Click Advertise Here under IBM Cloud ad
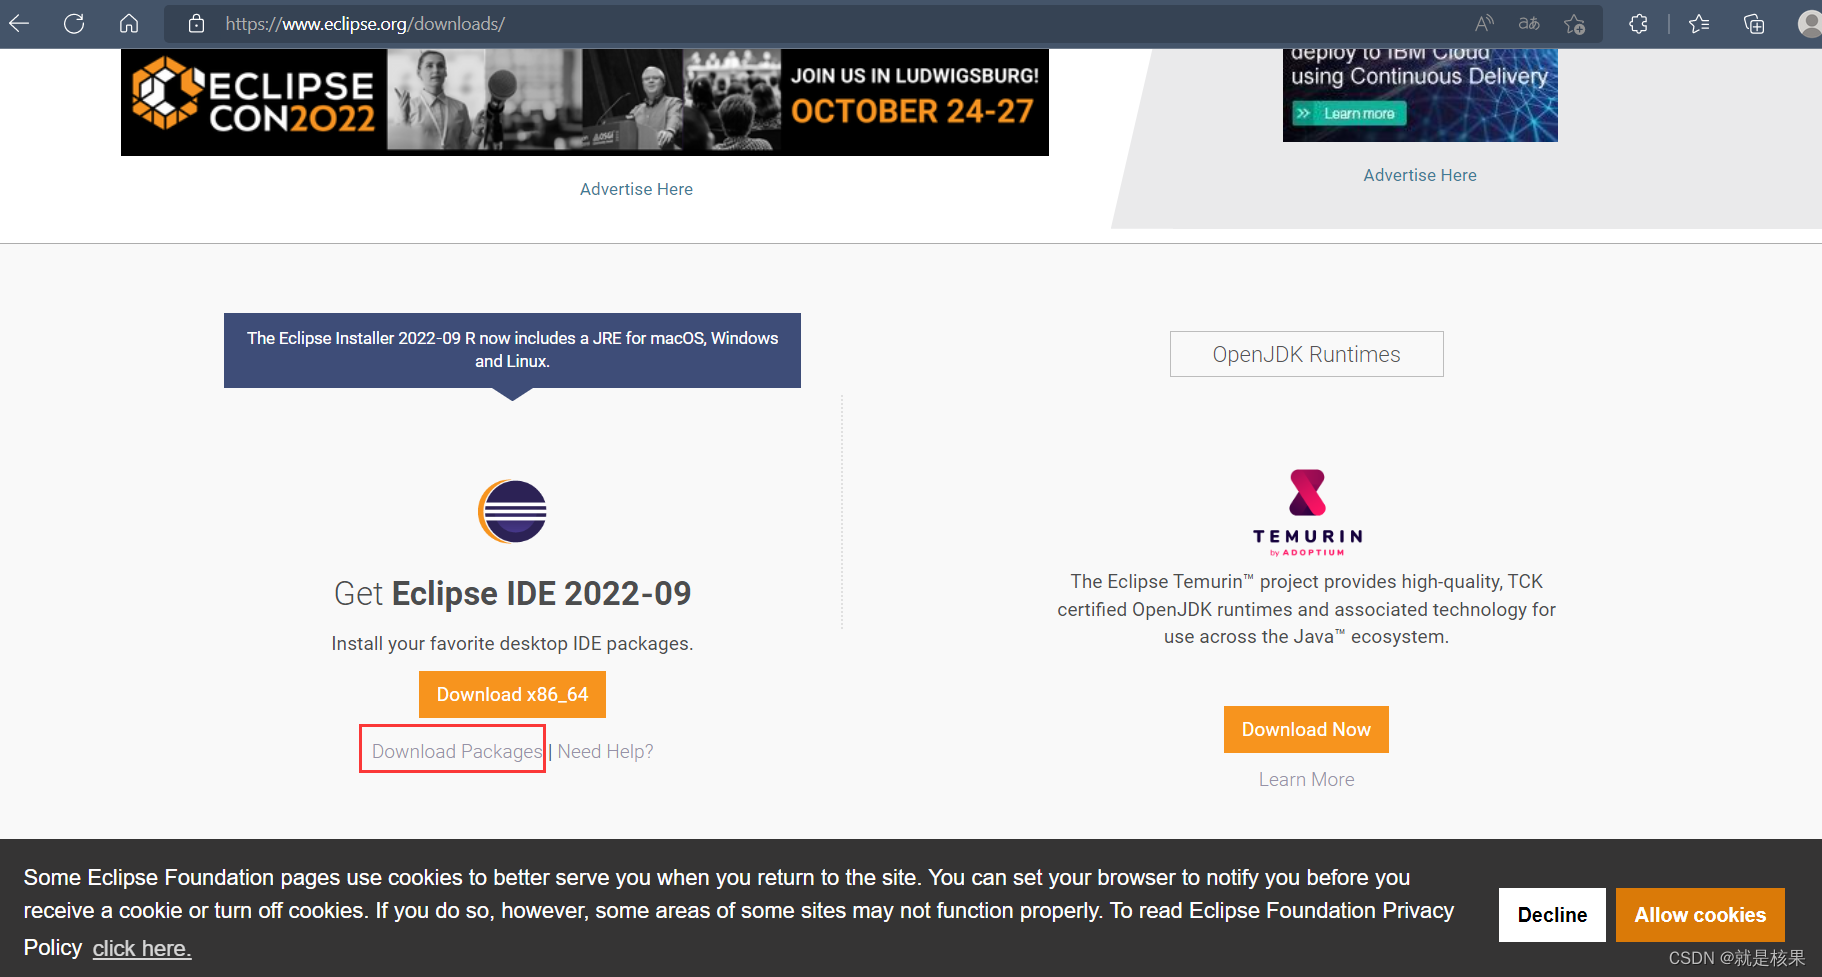Screen dimensions: 1822x977 (x=1420, y=175)
